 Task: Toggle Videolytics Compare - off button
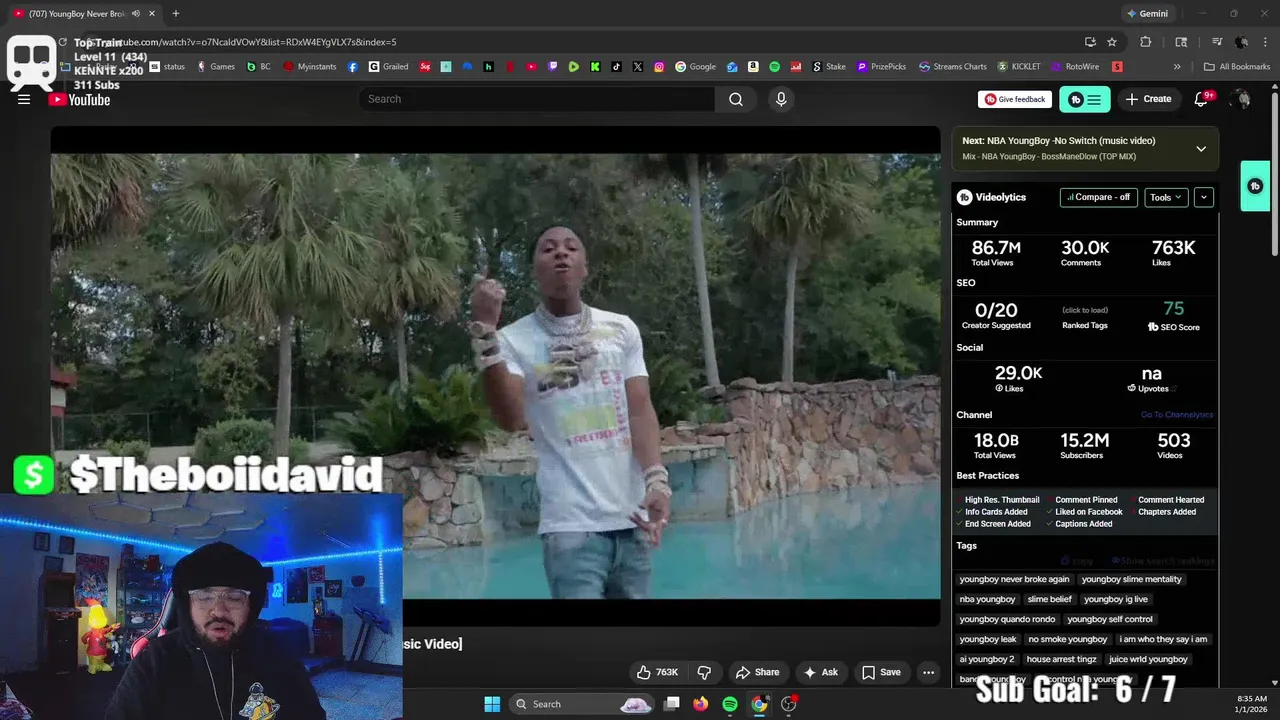click(1098, 197)
